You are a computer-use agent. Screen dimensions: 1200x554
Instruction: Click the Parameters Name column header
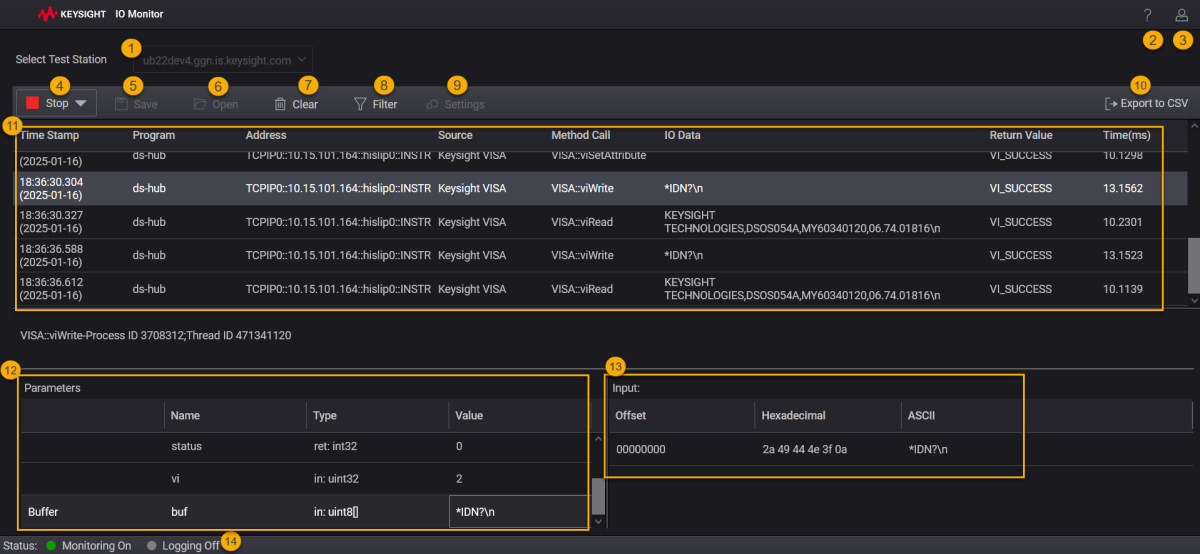[x=185, y=415]
